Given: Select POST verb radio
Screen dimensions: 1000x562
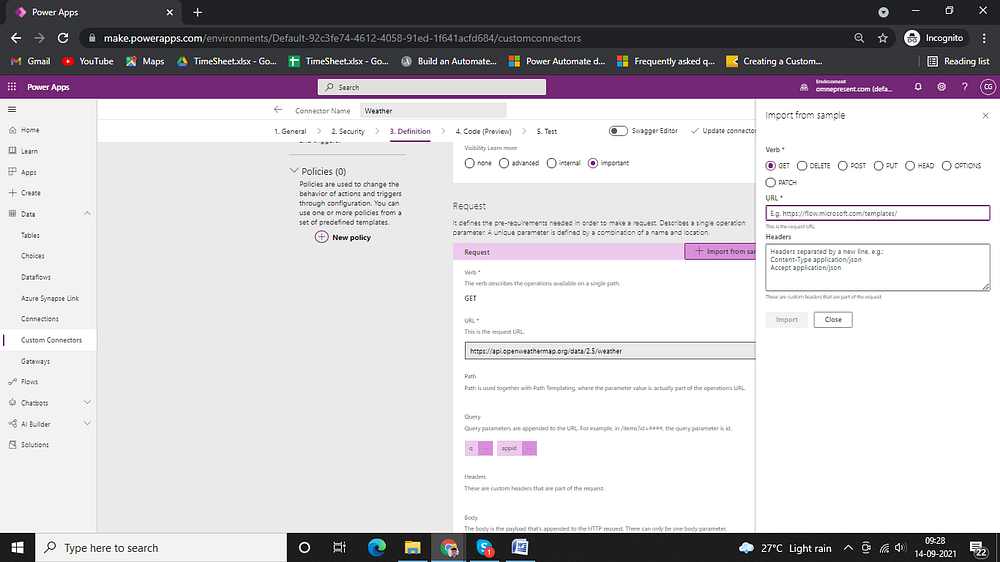Looking at the screenshot, I should pos(842,166).
